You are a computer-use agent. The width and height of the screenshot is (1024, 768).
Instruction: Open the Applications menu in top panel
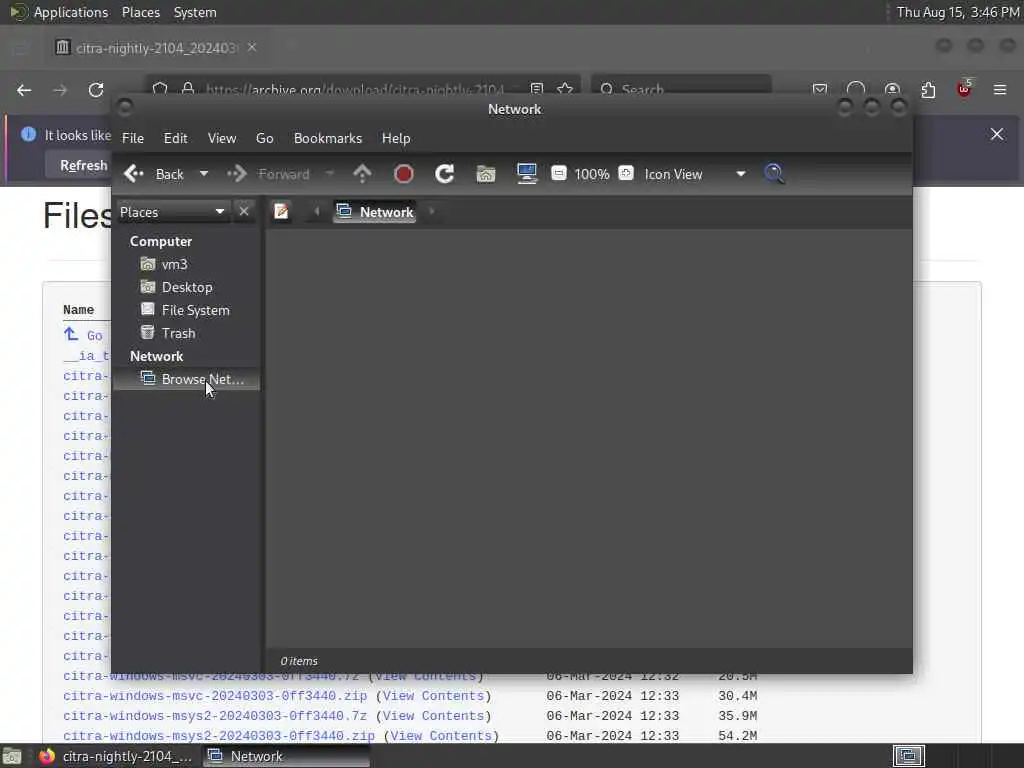click(x=71, y=12)
